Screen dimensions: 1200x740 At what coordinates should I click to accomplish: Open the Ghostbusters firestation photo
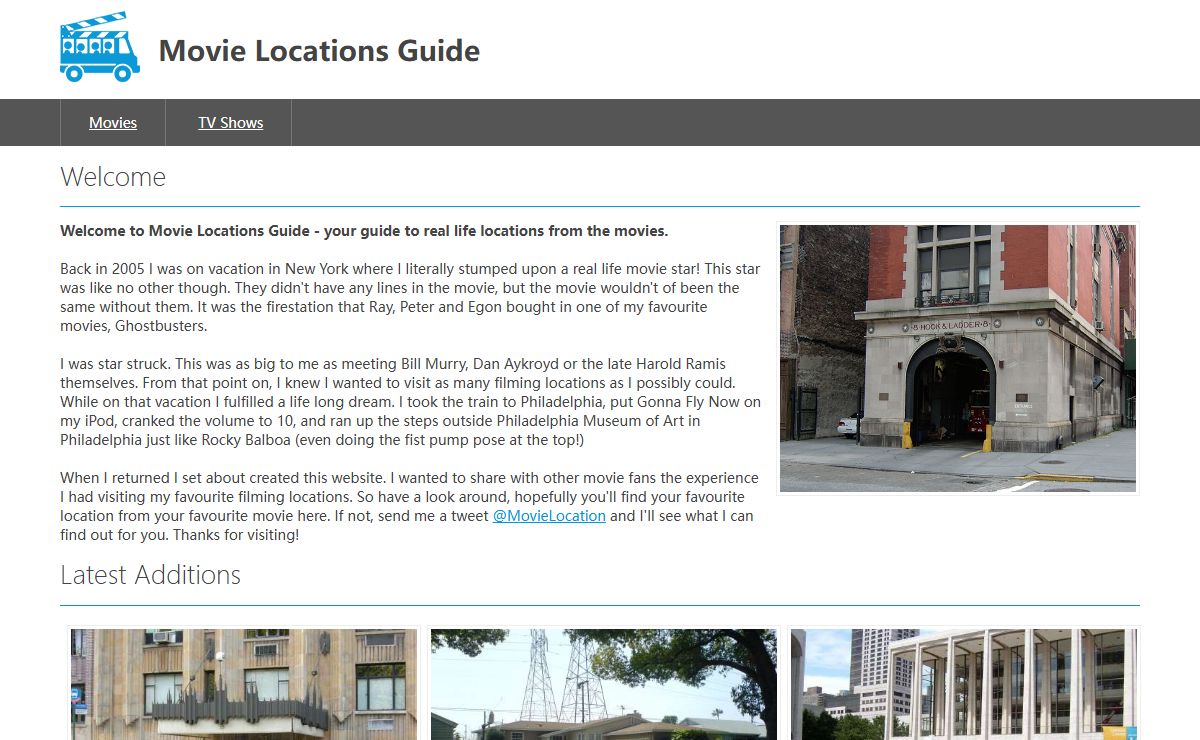958,358
